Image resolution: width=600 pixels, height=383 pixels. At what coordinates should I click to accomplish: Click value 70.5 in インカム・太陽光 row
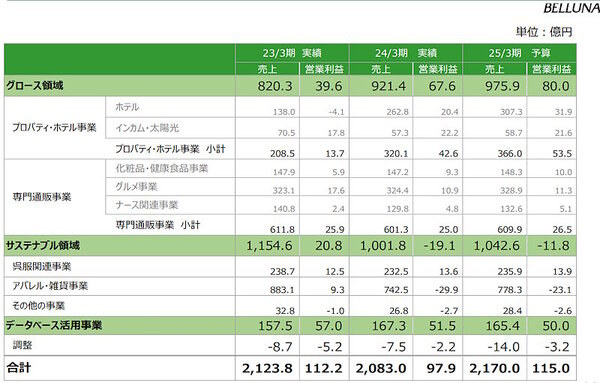tap(286, 133)
